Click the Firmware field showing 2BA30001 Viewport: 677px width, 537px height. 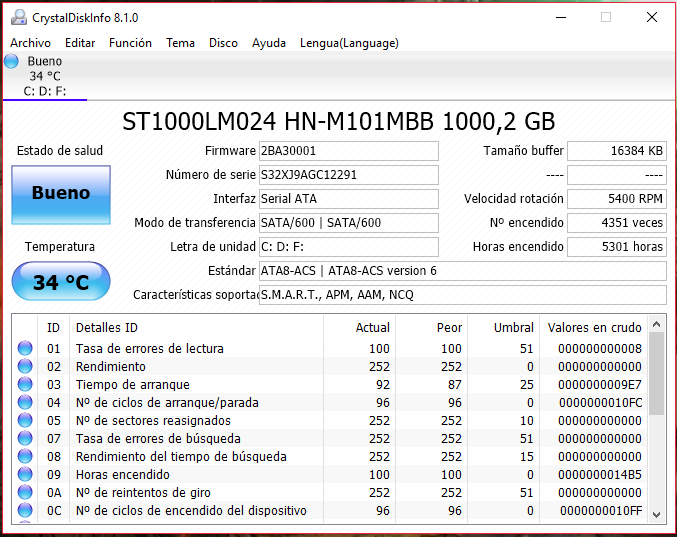point(348,151)
